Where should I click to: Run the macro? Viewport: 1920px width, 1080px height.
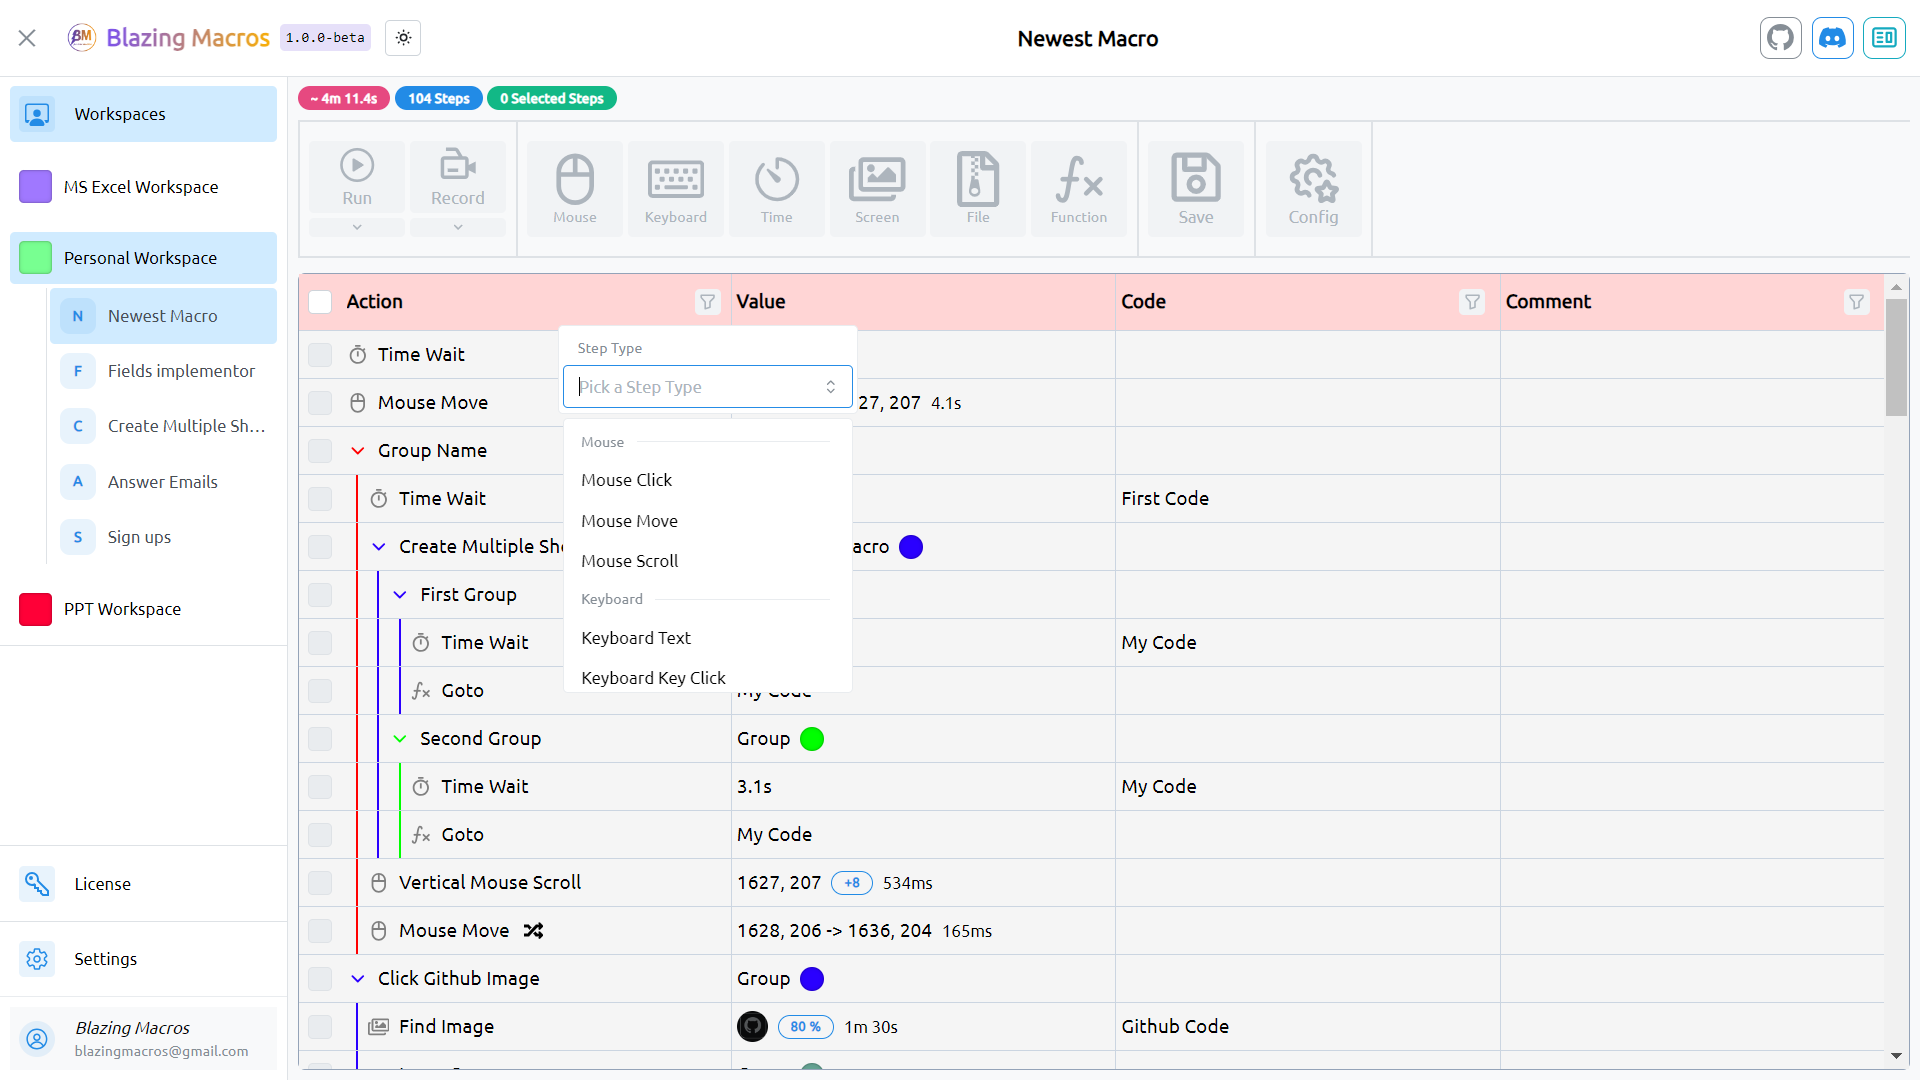(x=357, y=177)
